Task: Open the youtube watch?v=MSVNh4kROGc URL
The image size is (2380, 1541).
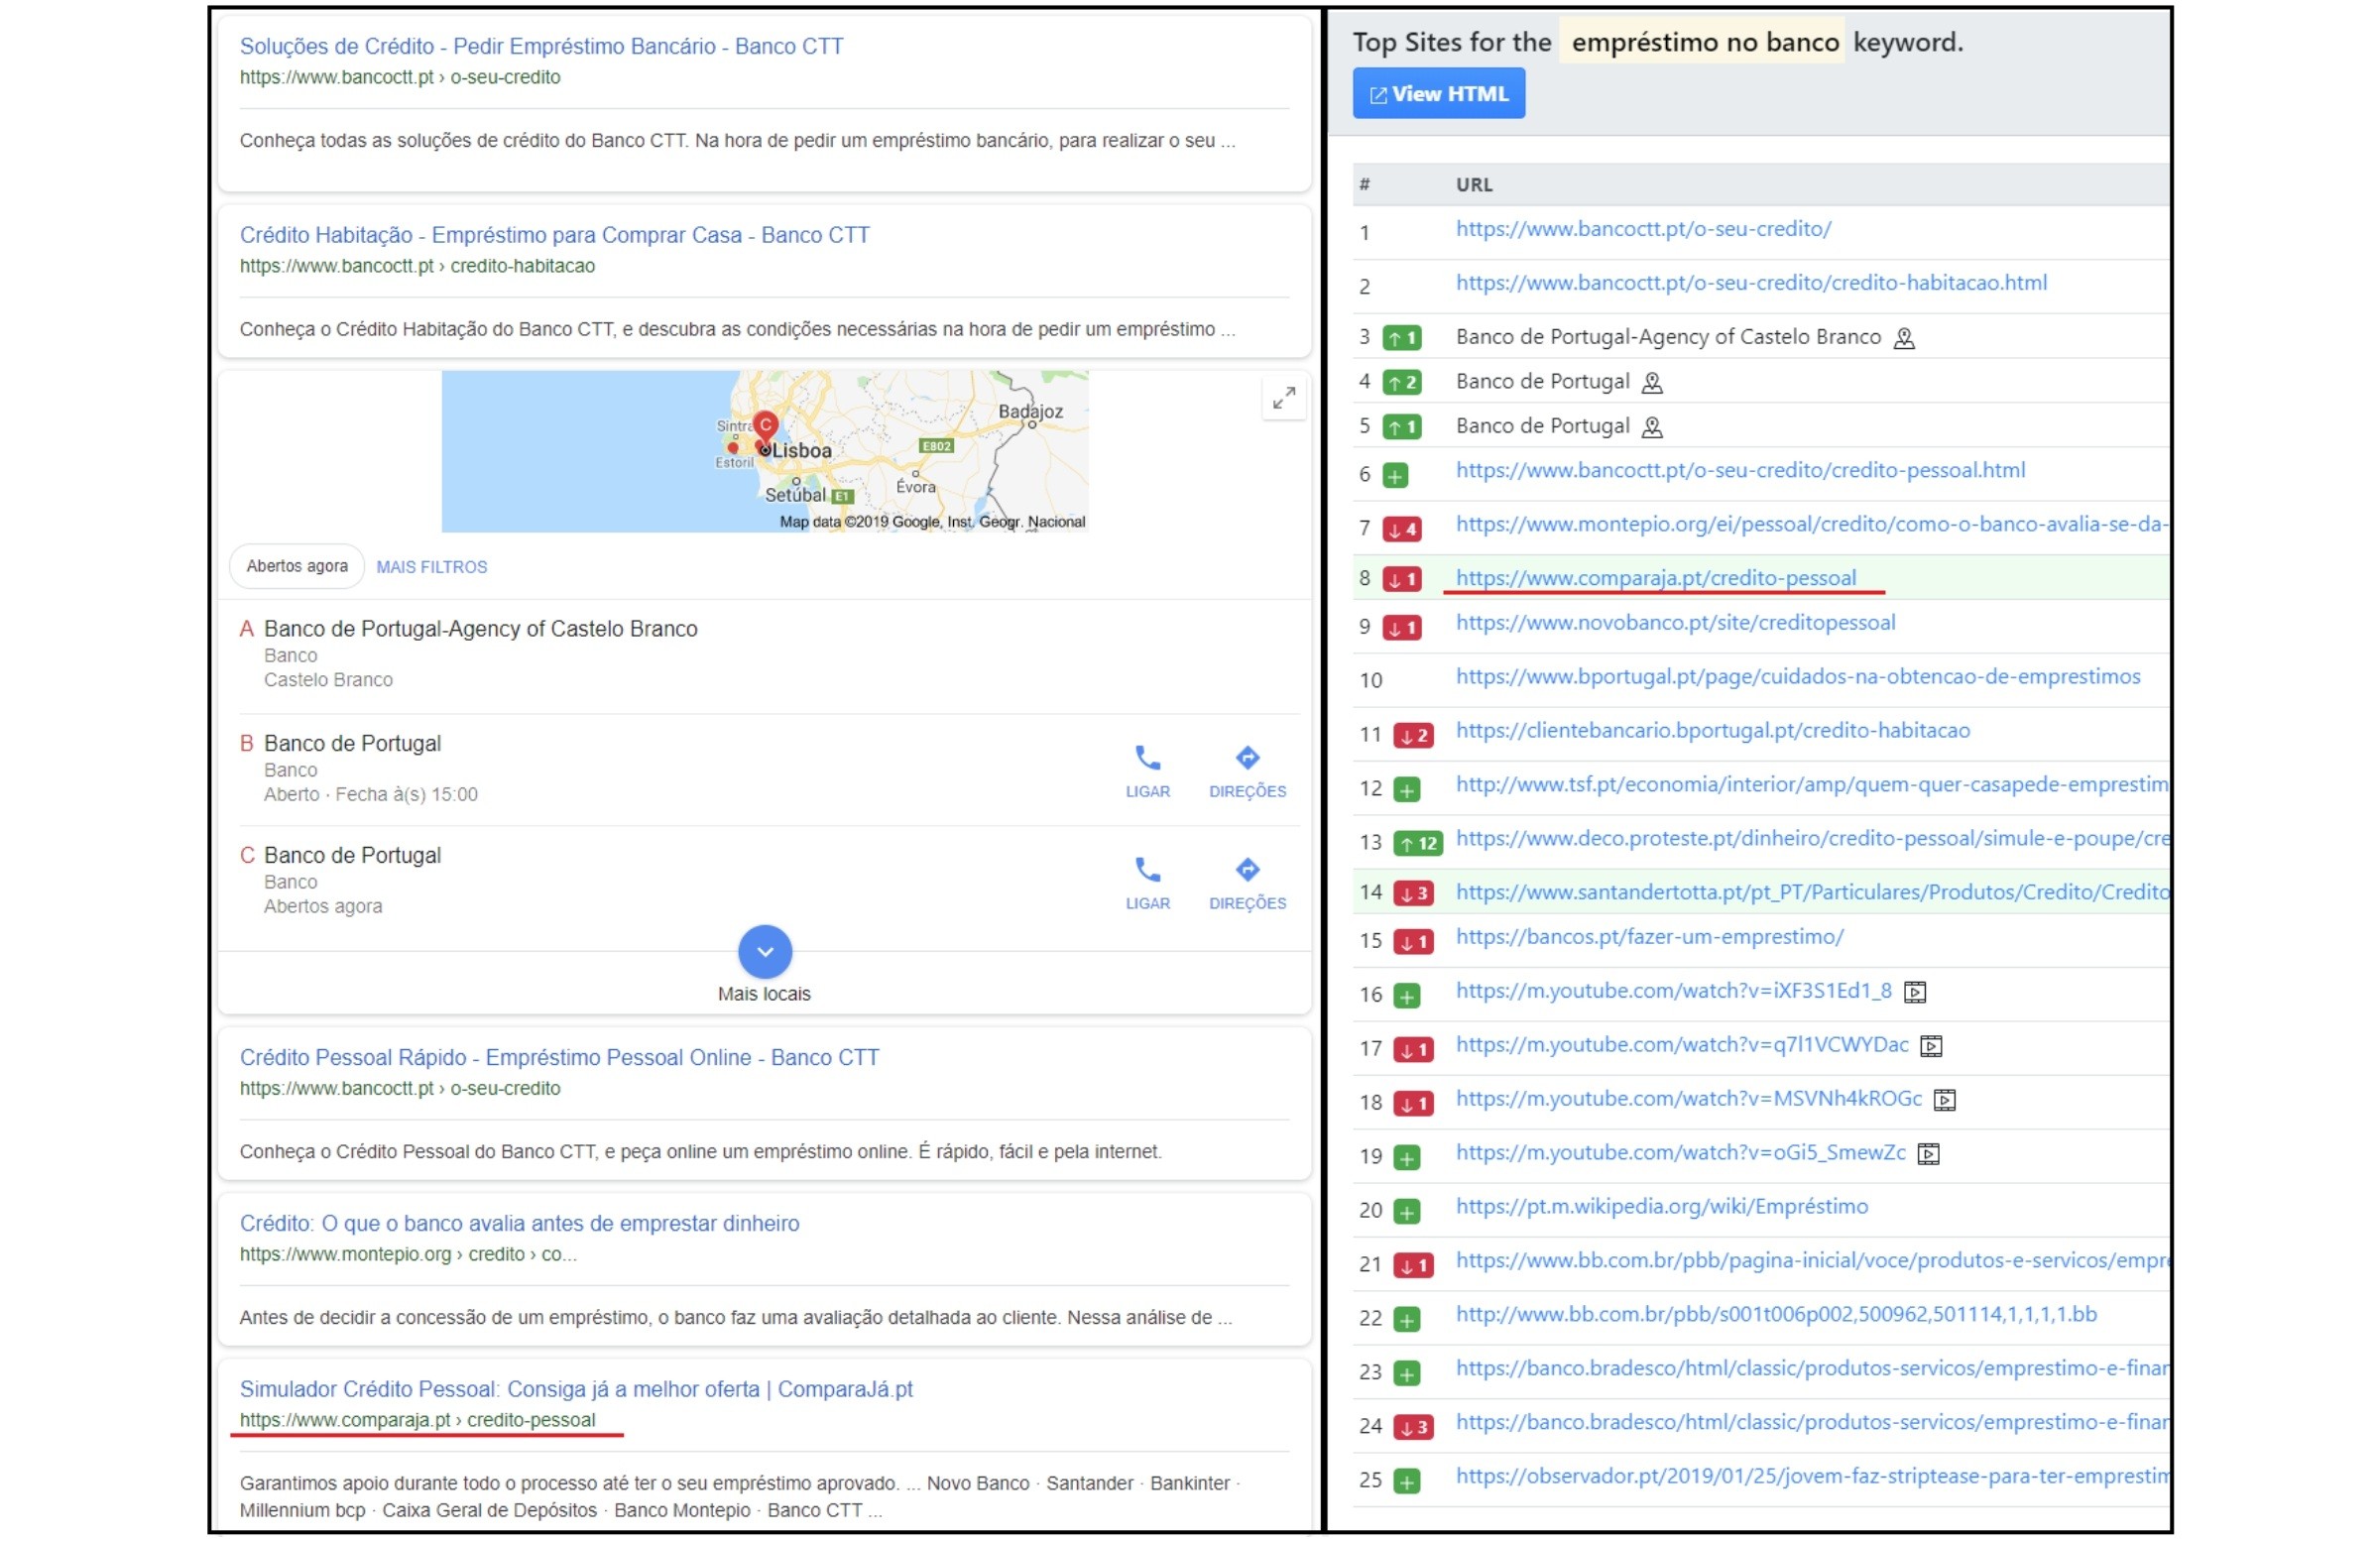Action: (x=1689, y=1099)
